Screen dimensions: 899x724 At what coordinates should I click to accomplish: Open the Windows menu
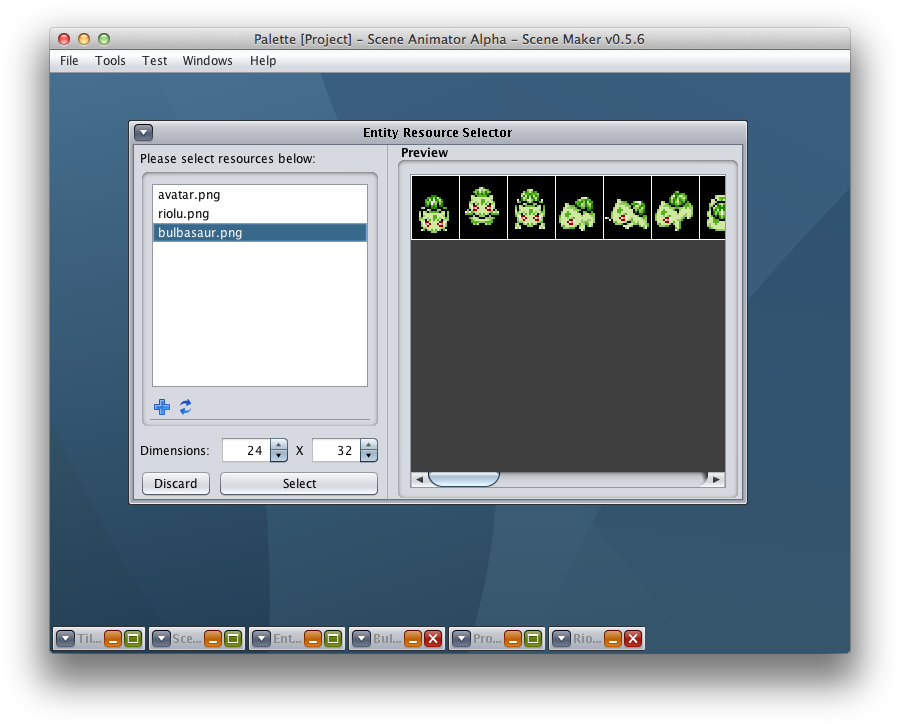click(x=207, y=61)
